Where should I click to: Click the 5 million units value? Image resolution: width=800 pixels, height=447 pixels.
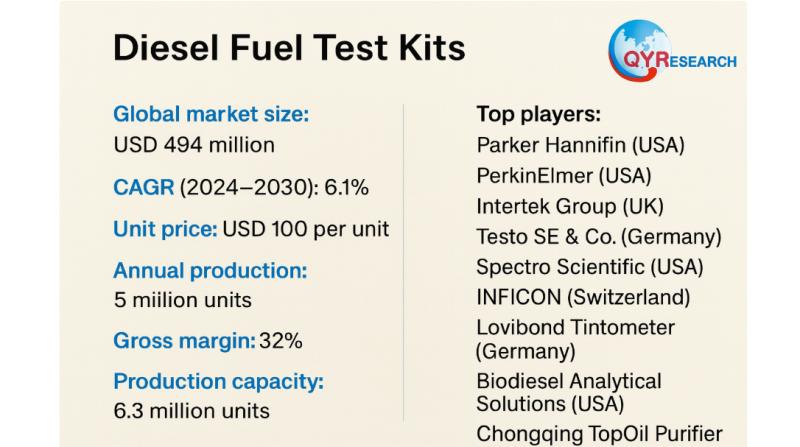[x=183, y=299]
